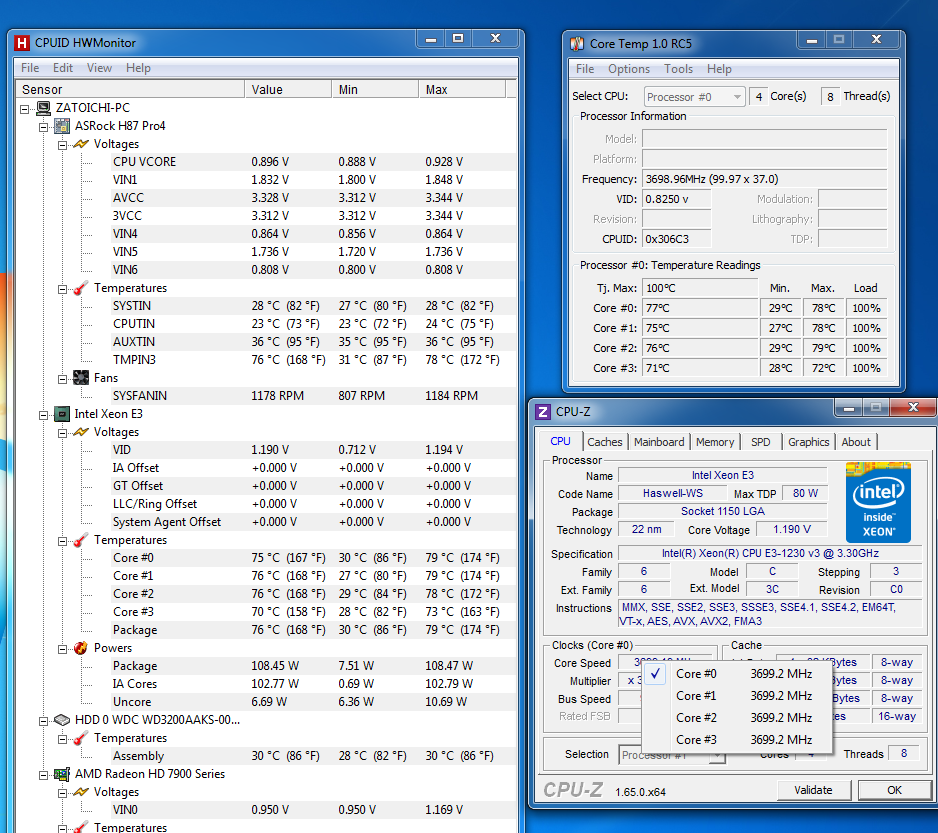Open the HWMonitor View menu
Image resolution: width=938 pixels, height=833 pixels.
(99, 68)
